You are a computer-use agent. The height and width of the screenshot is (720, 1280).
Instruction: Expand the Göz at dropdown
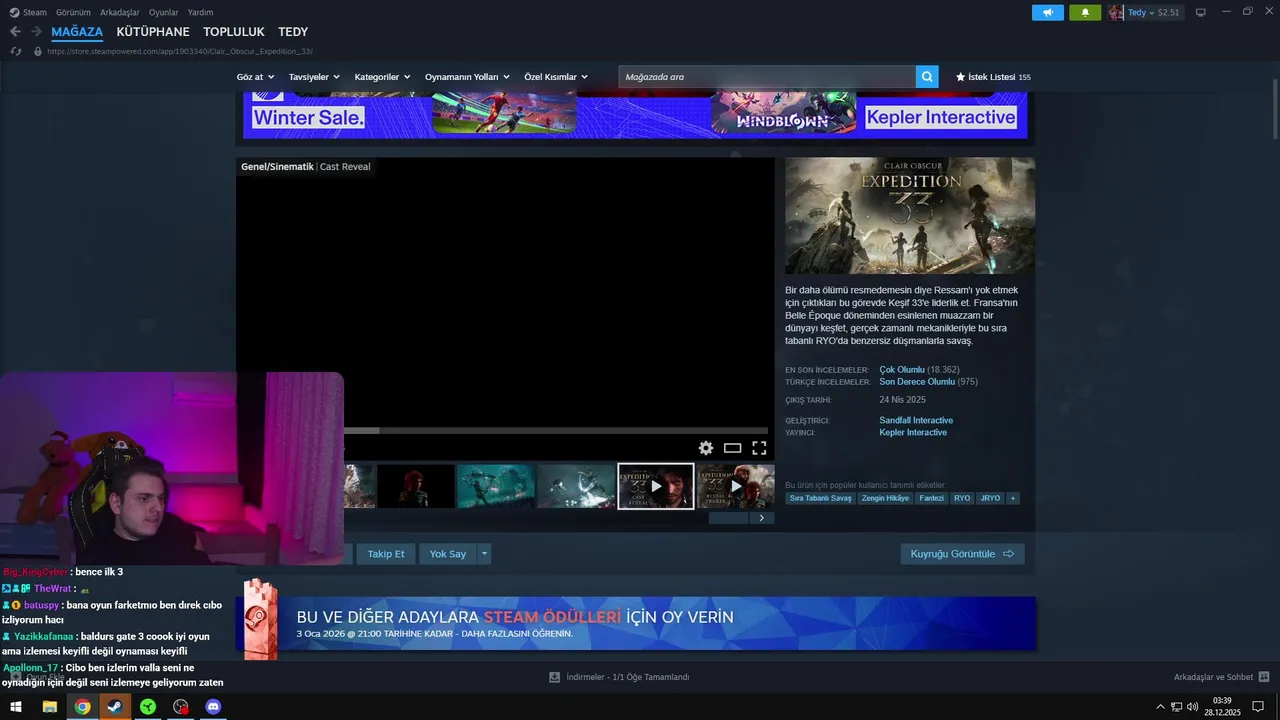click(x=255, y=77)
